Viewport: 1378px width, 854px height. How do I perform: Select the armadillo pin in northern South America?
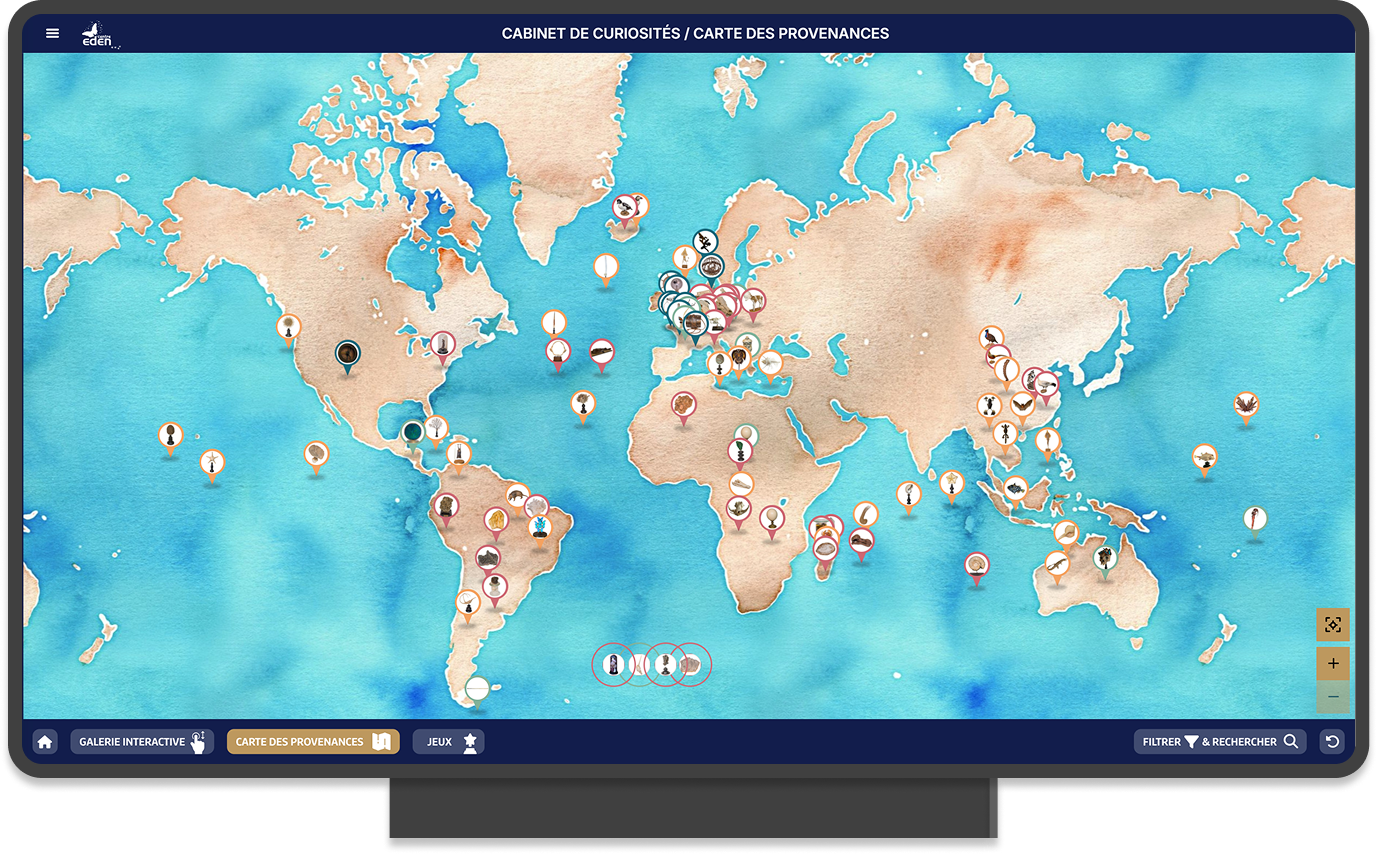point(517,495)
